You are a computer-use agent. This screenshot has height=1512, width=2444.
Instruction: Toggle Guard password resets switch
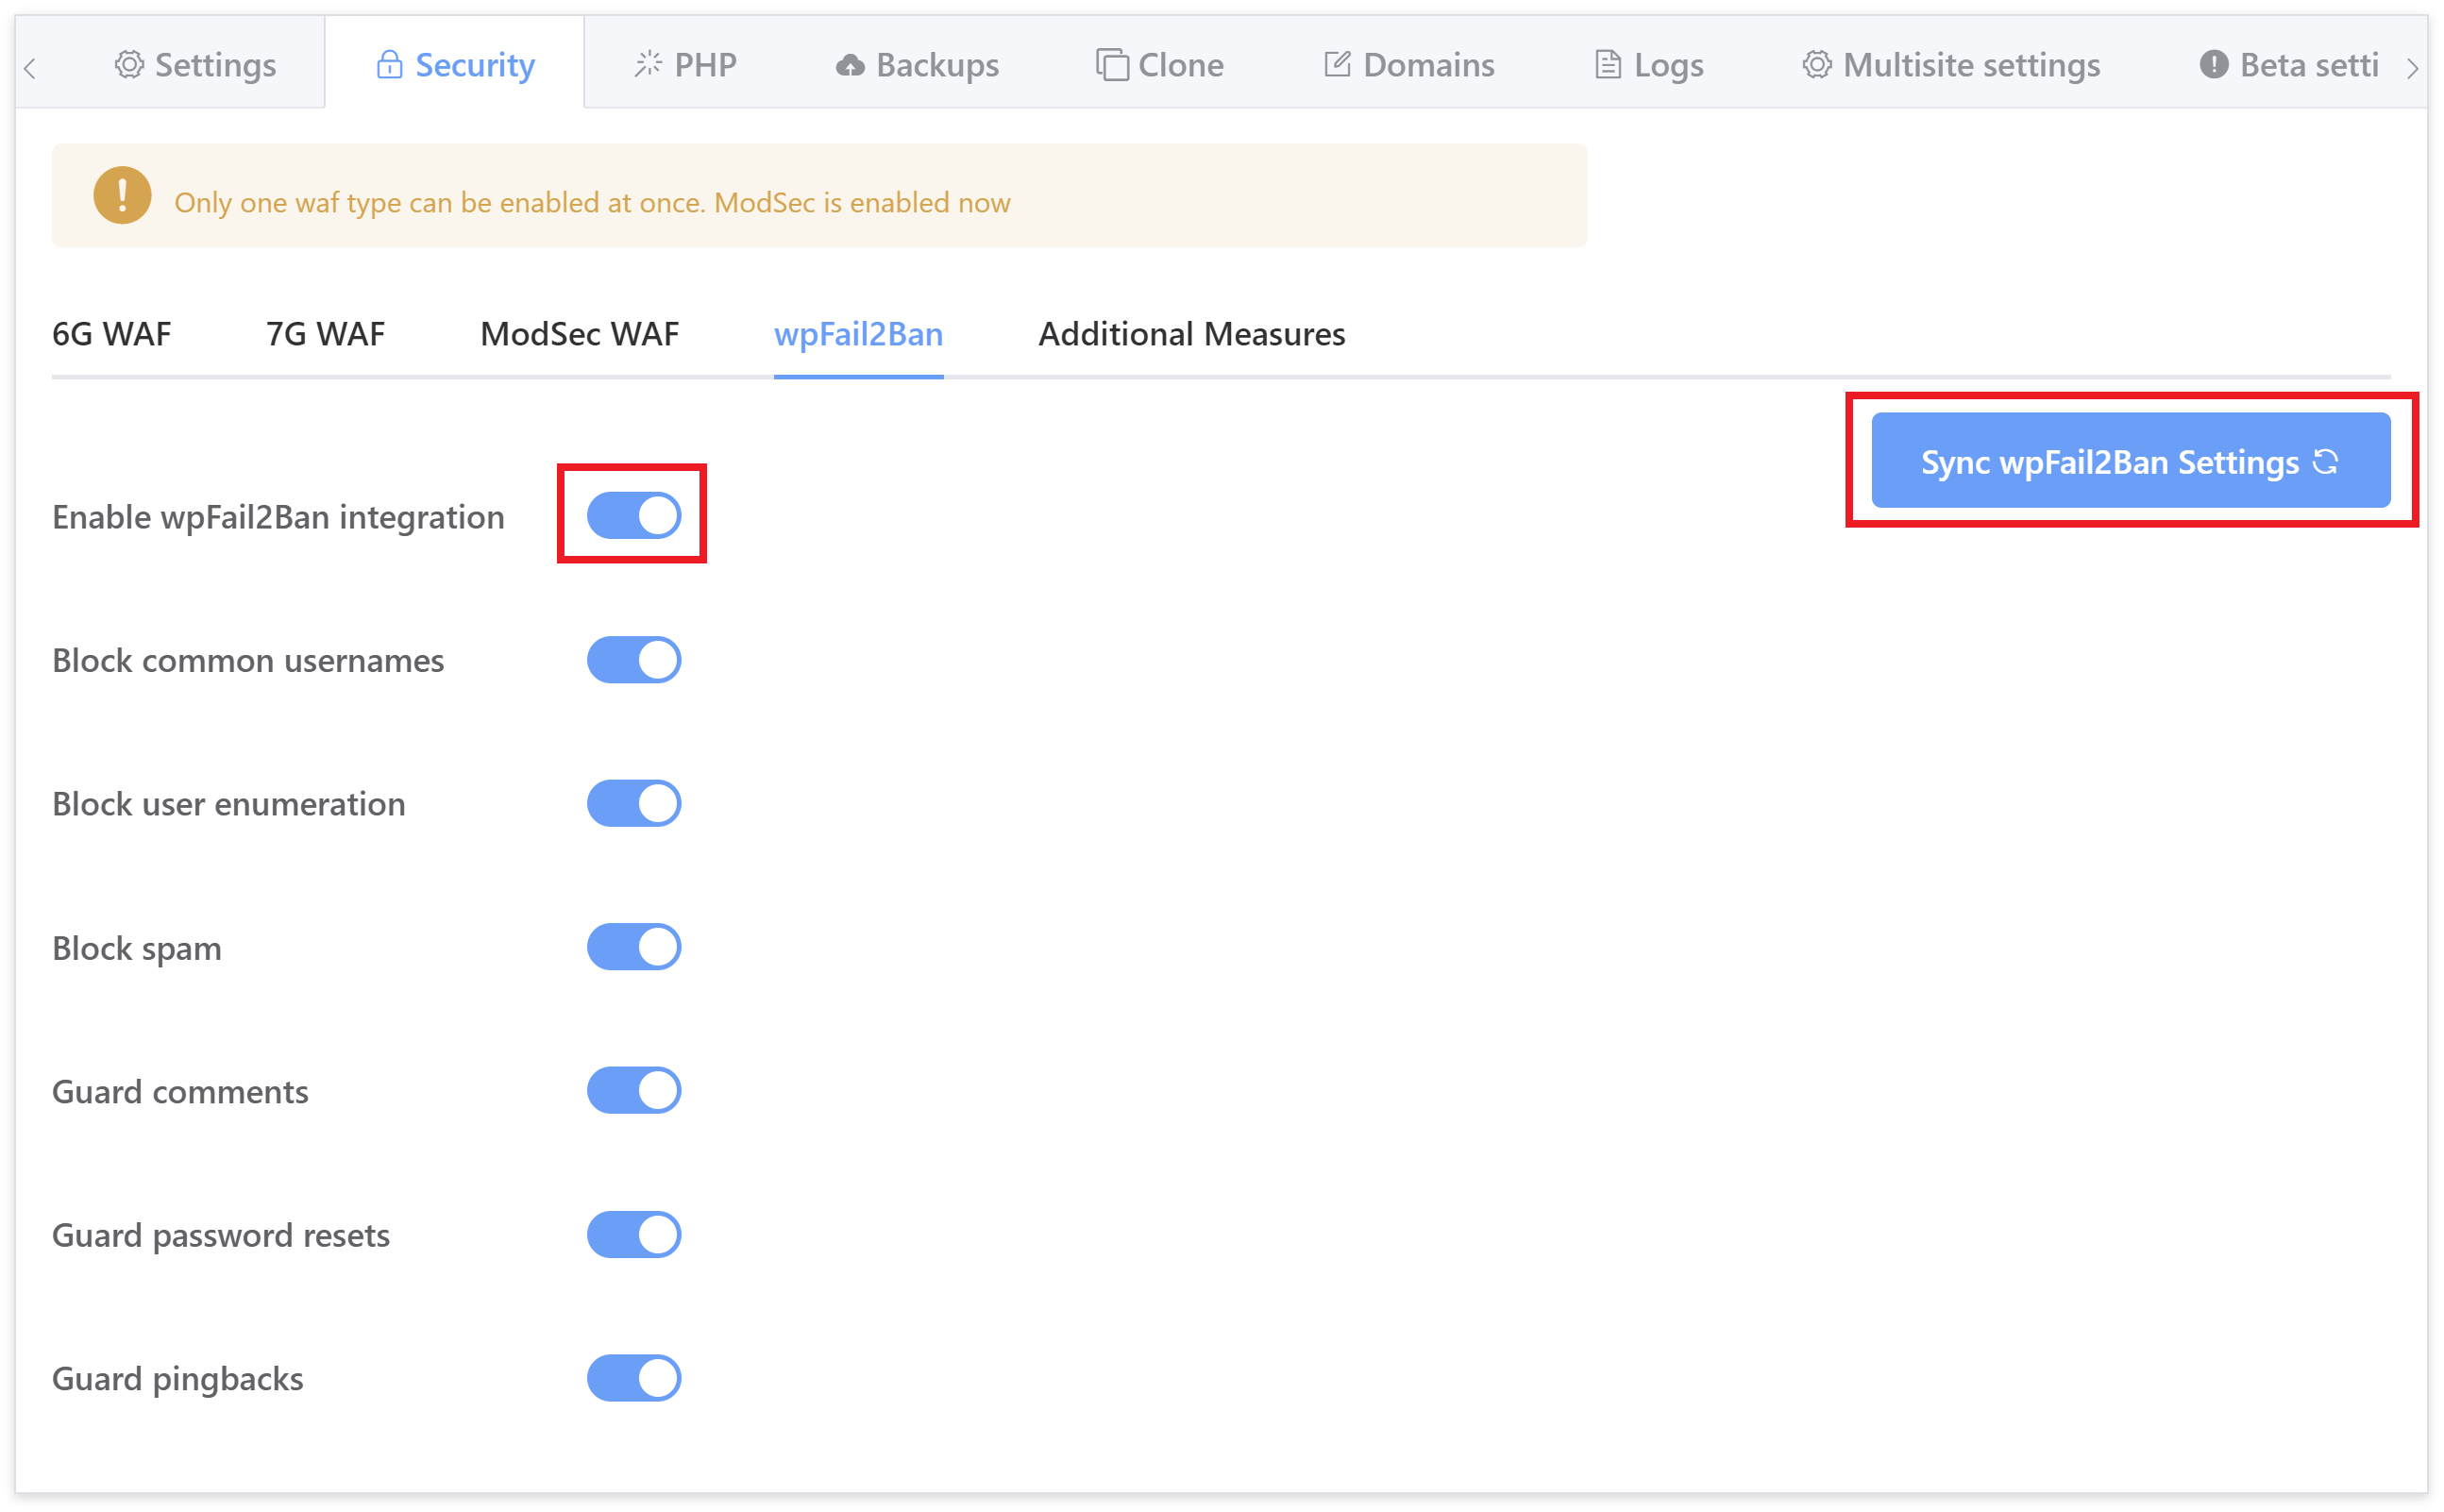[x=634, y=1235]
